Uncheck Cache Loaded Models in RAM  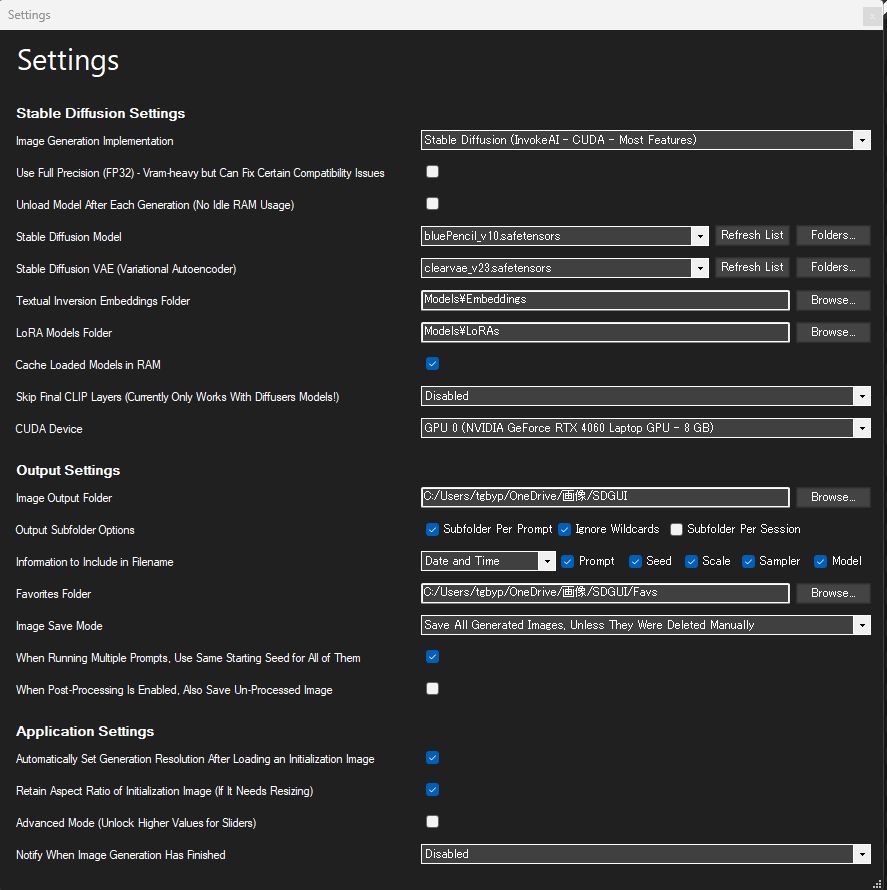[432, 363]
